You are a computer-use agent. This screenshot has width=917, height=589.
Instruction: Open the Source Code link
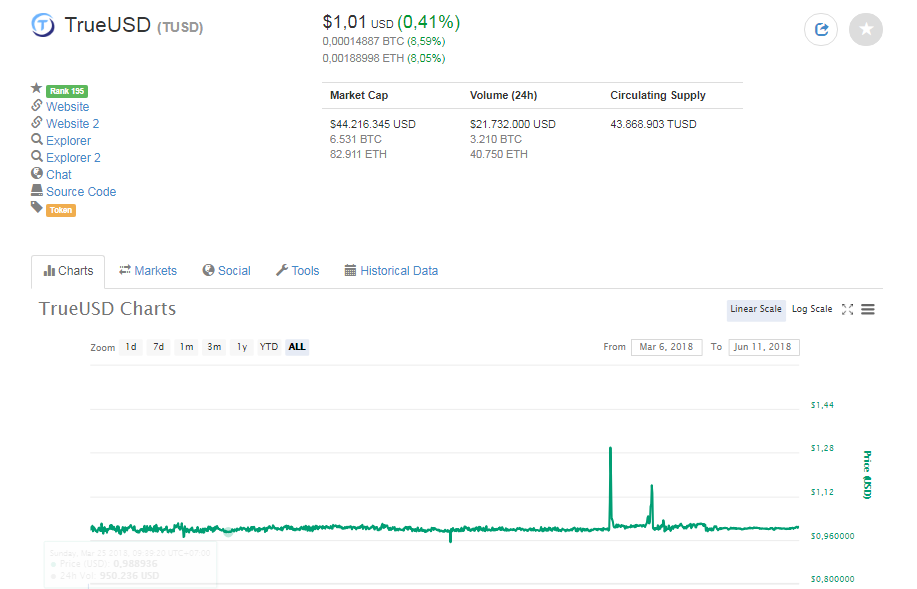pyautogui.click(x=81, y=192)
